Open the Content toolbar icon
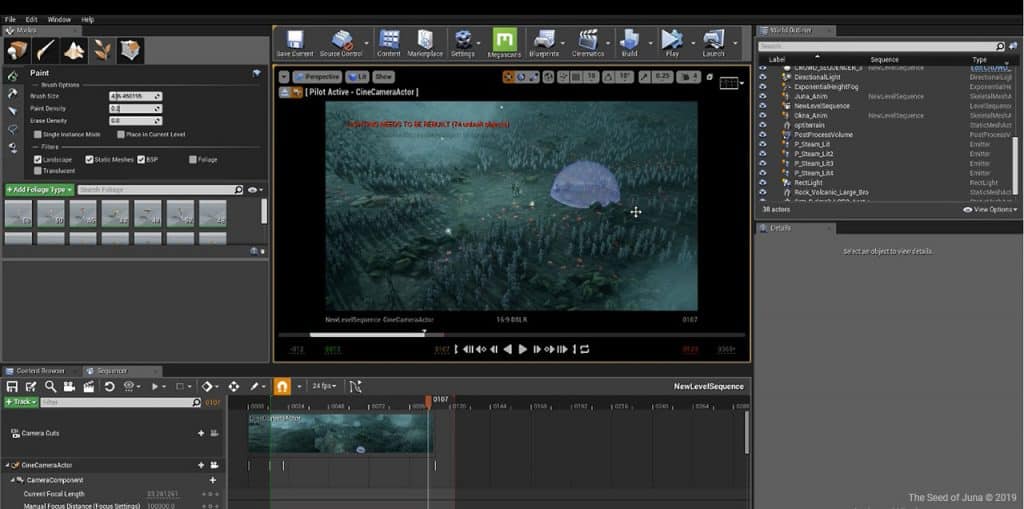 coord(389,43)
